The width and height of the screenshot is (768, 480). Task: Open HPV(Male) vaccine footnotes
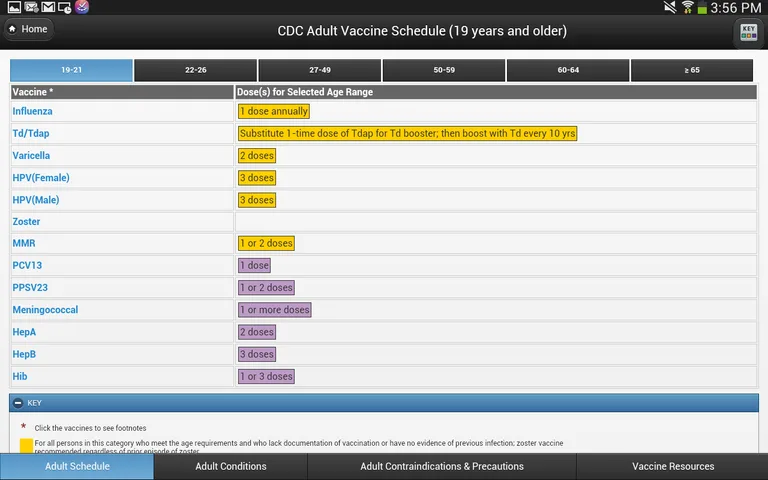[x=36, y=200]
